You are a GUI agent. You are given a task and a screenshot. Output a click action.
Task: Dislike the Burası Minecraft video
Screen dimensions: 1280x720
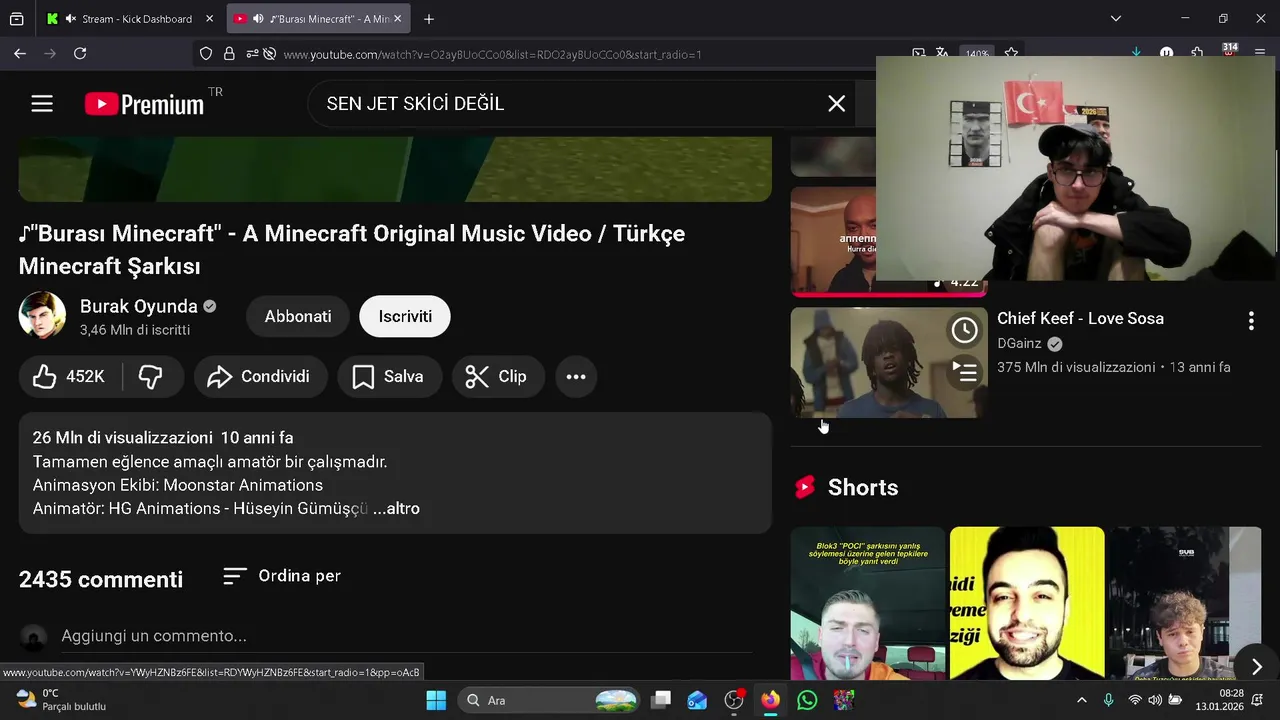(151, 377)
